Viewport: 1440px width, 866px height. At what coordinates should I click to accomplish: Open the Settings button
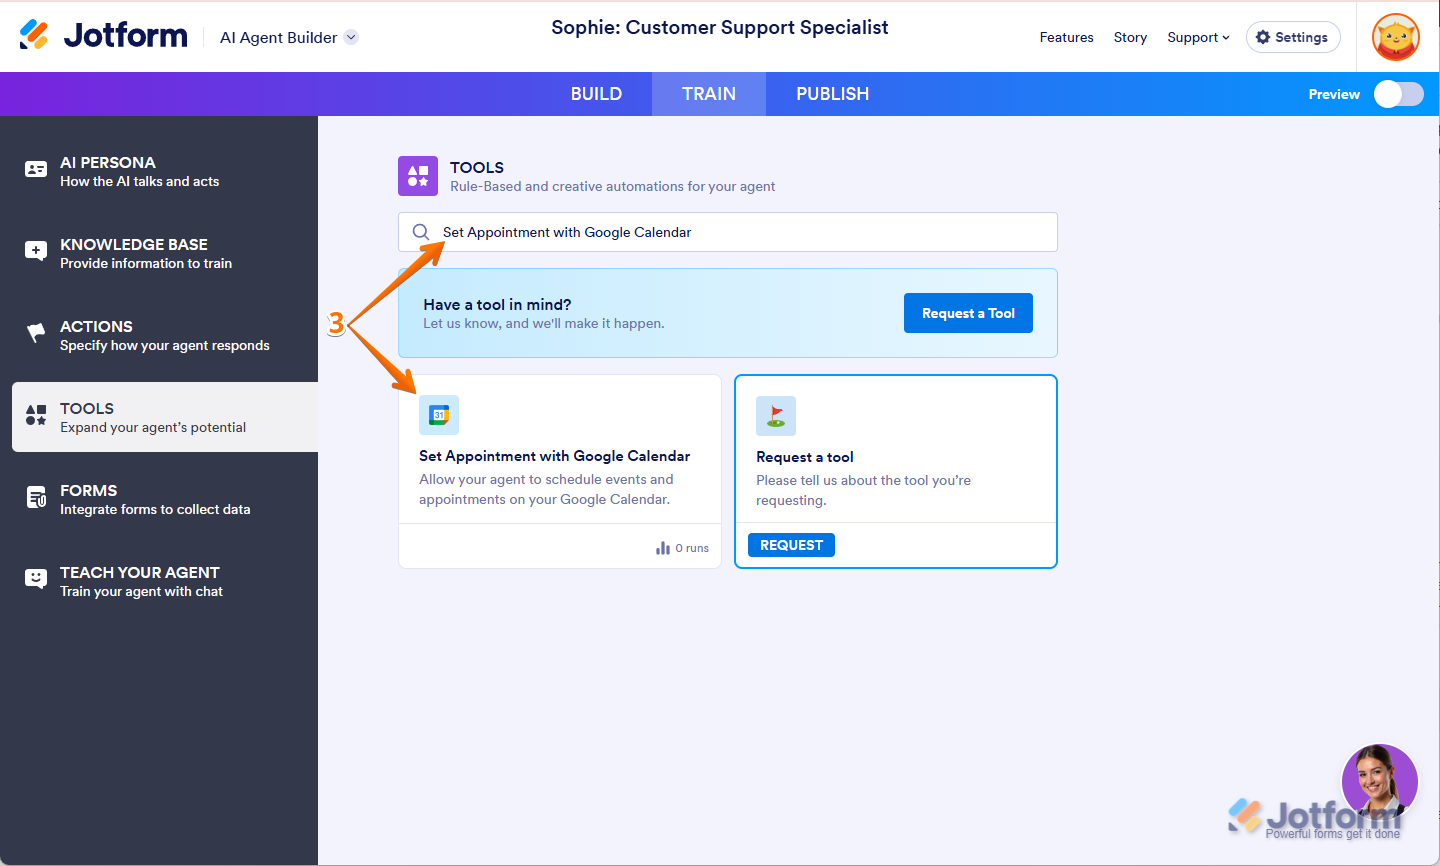[1293, 37]
